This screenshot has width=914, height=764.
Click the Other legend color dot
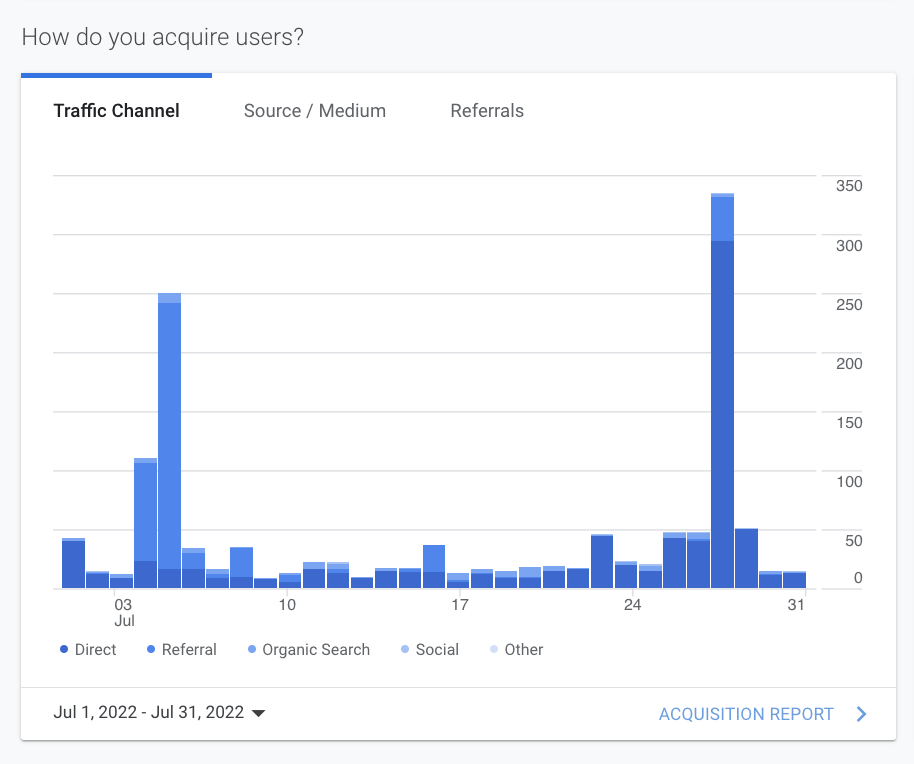(x=493, y=650)
